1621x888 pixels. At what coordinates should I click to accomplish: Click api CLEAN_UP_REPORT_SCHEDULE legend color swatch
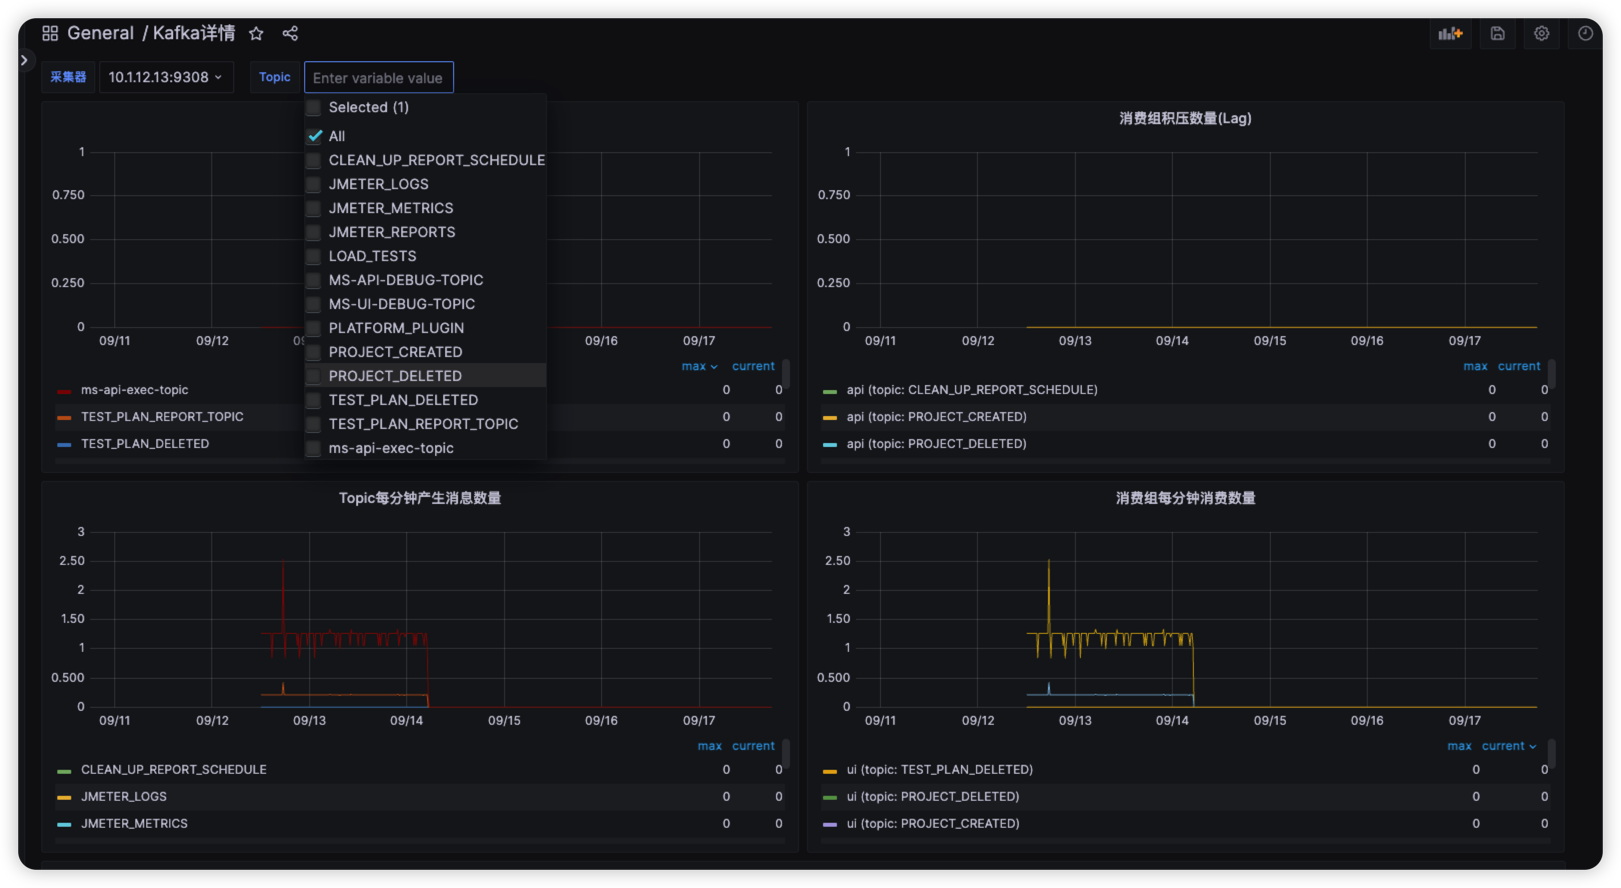pos(830,391)
